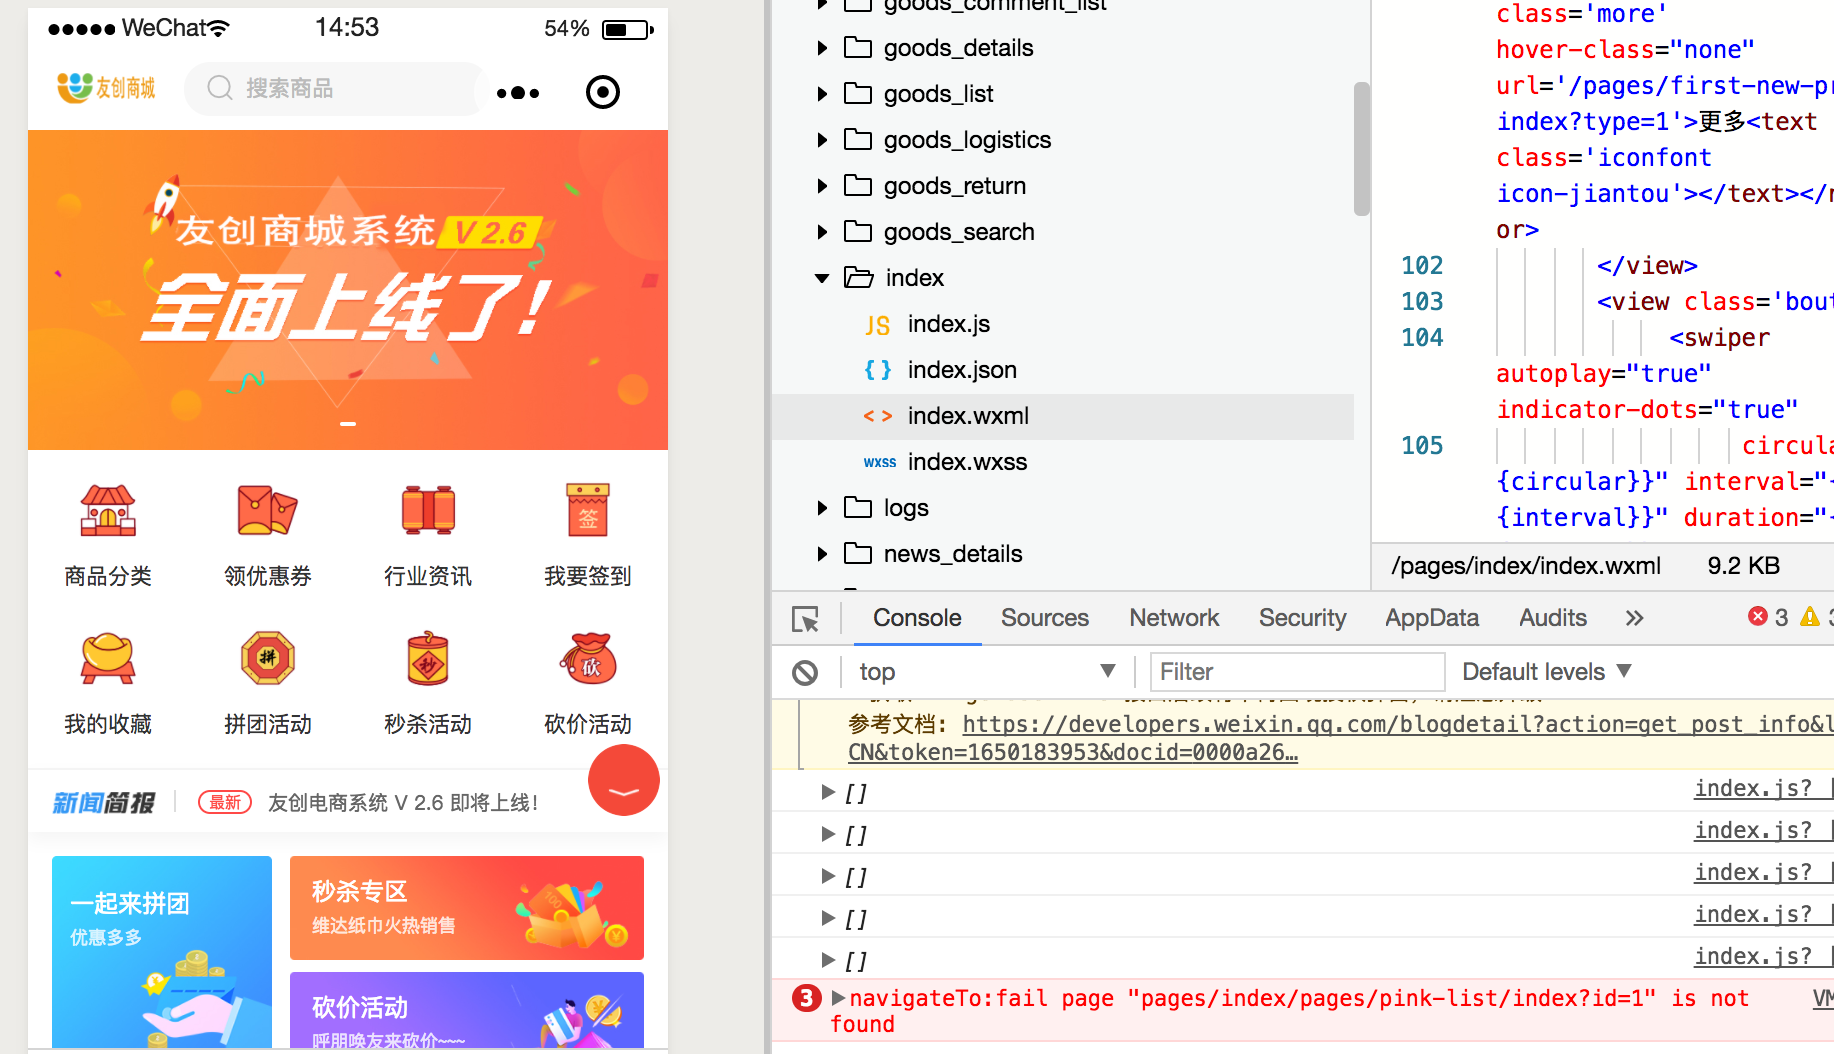The image size is (1834, 1054).
Task: Expand the goods_return folder
Action: pos(822,186)
